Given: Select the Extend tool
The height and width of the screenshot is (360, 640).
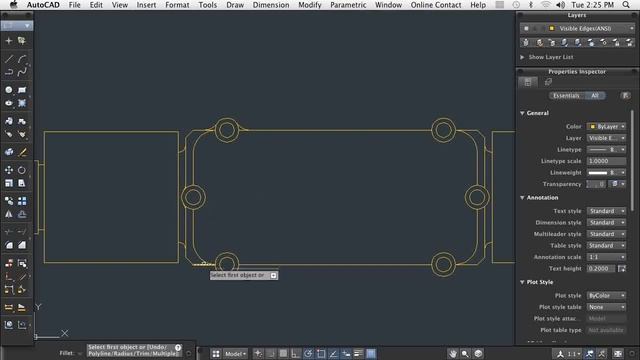Looking at the screenshot, I should (22, 232).
